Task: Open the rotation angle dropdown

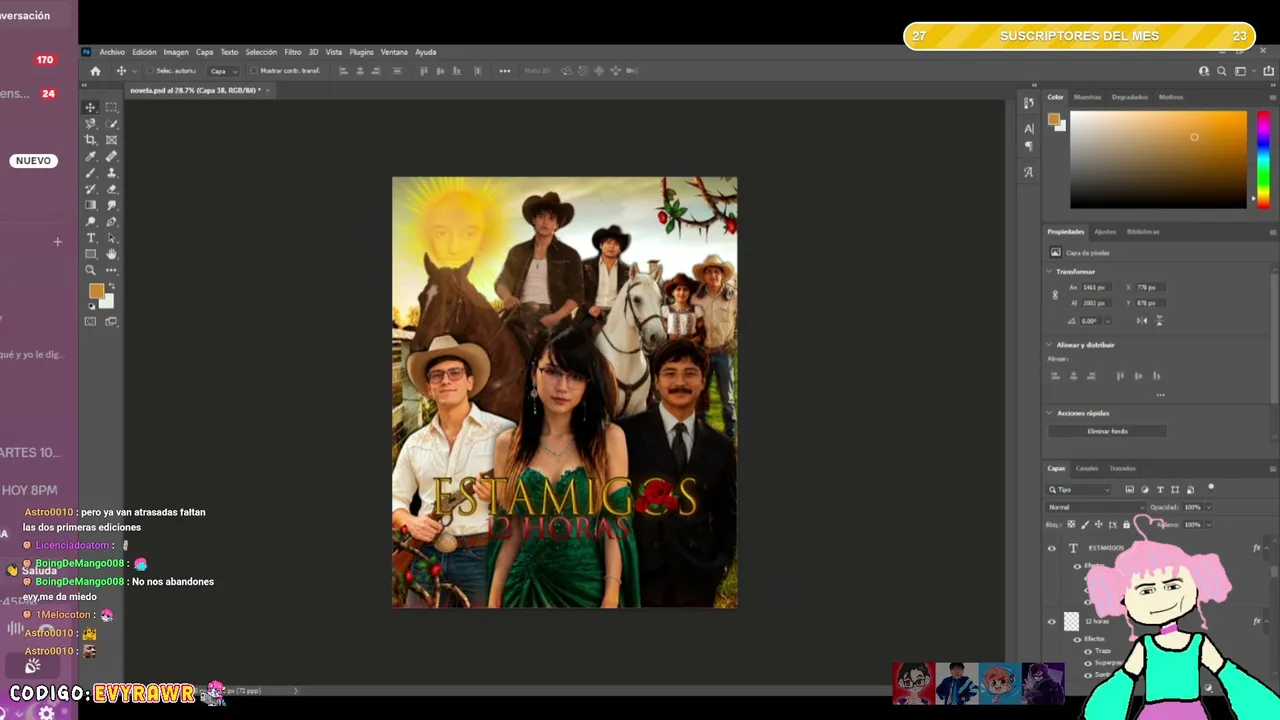Action: click(1107, 321)
